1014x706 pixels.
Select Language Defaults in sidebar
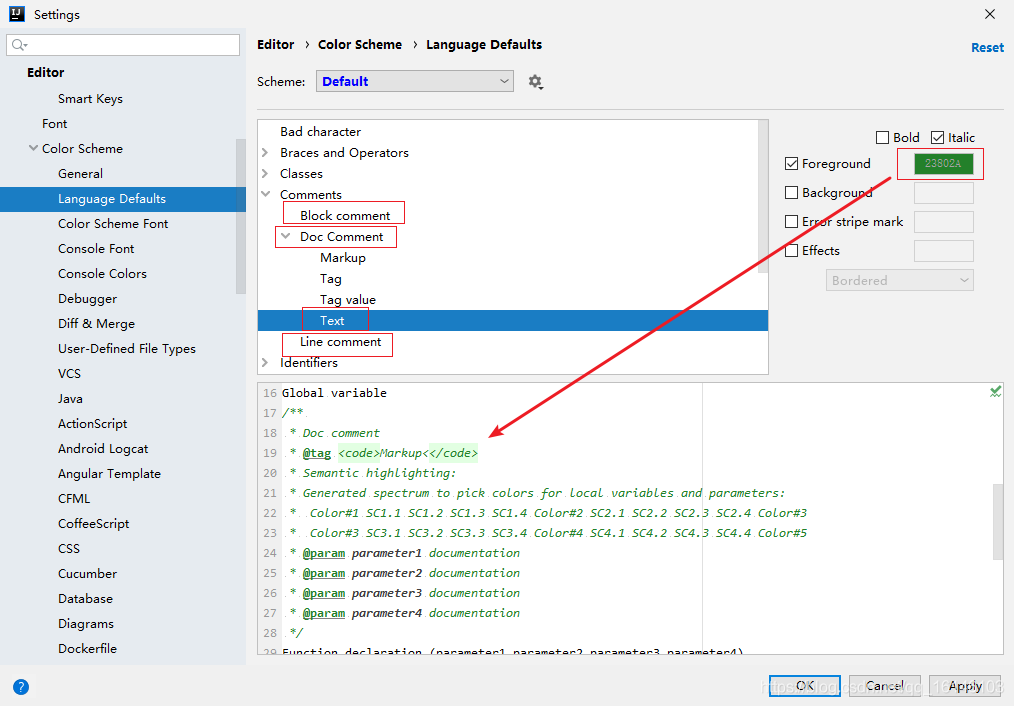(x=123, y=199)
